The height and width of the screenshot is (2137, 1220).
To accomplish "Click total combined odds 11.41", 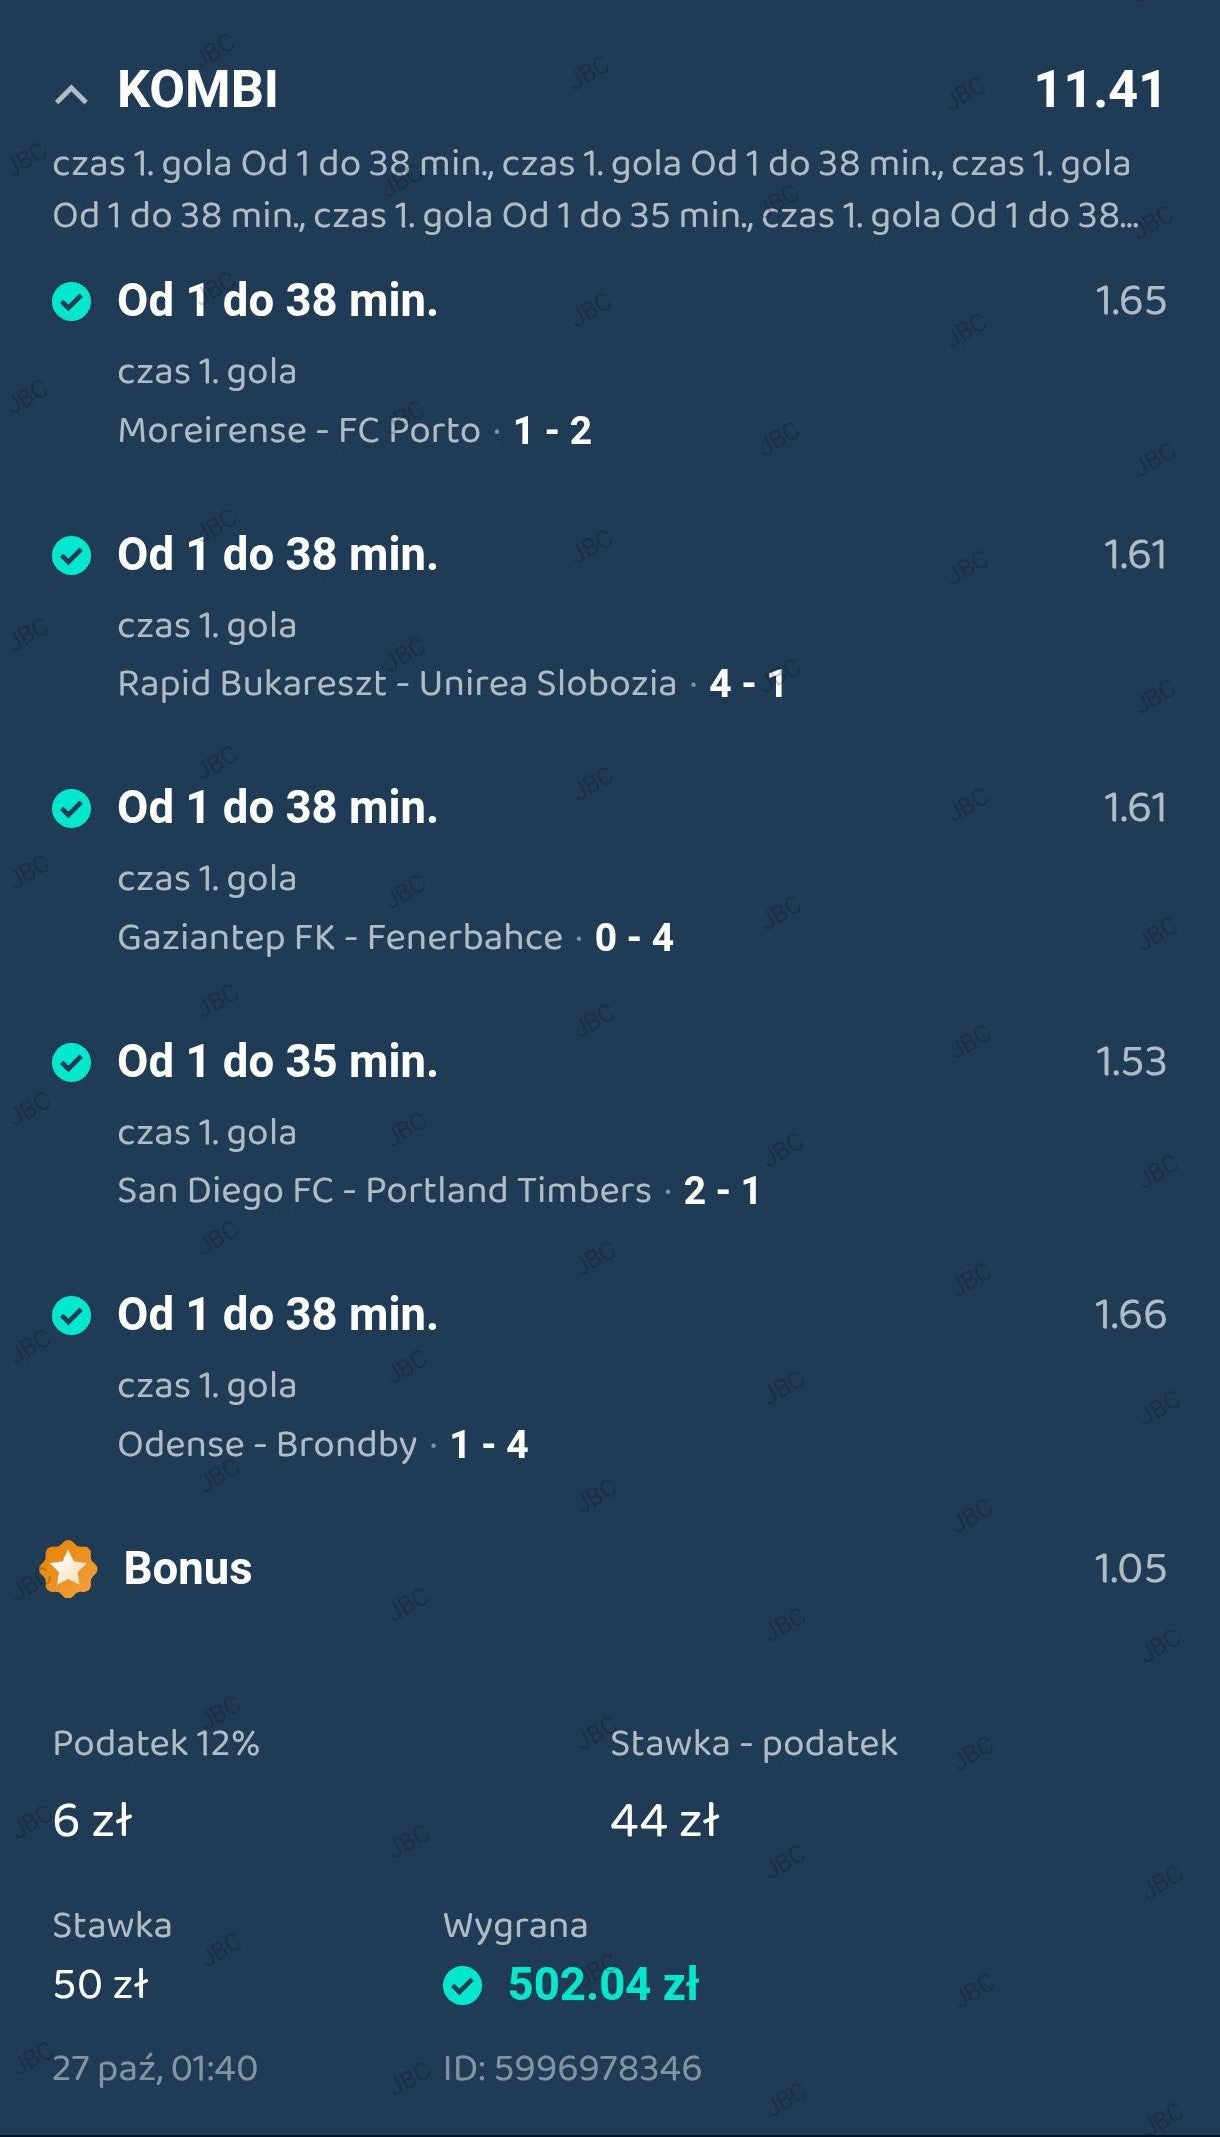I will coord(1098,90).
